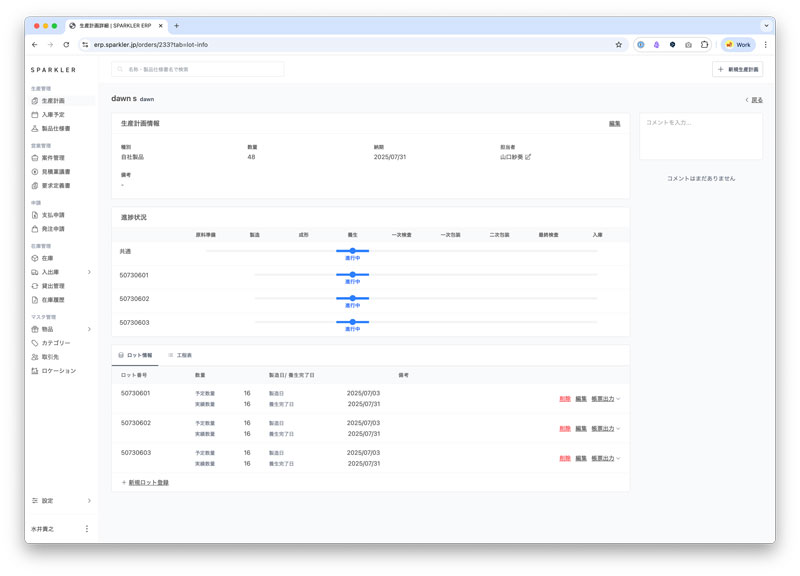Click the 50730601 progress slider handle
This screenshot has width=800, height=576.
(x=353, y=274)
